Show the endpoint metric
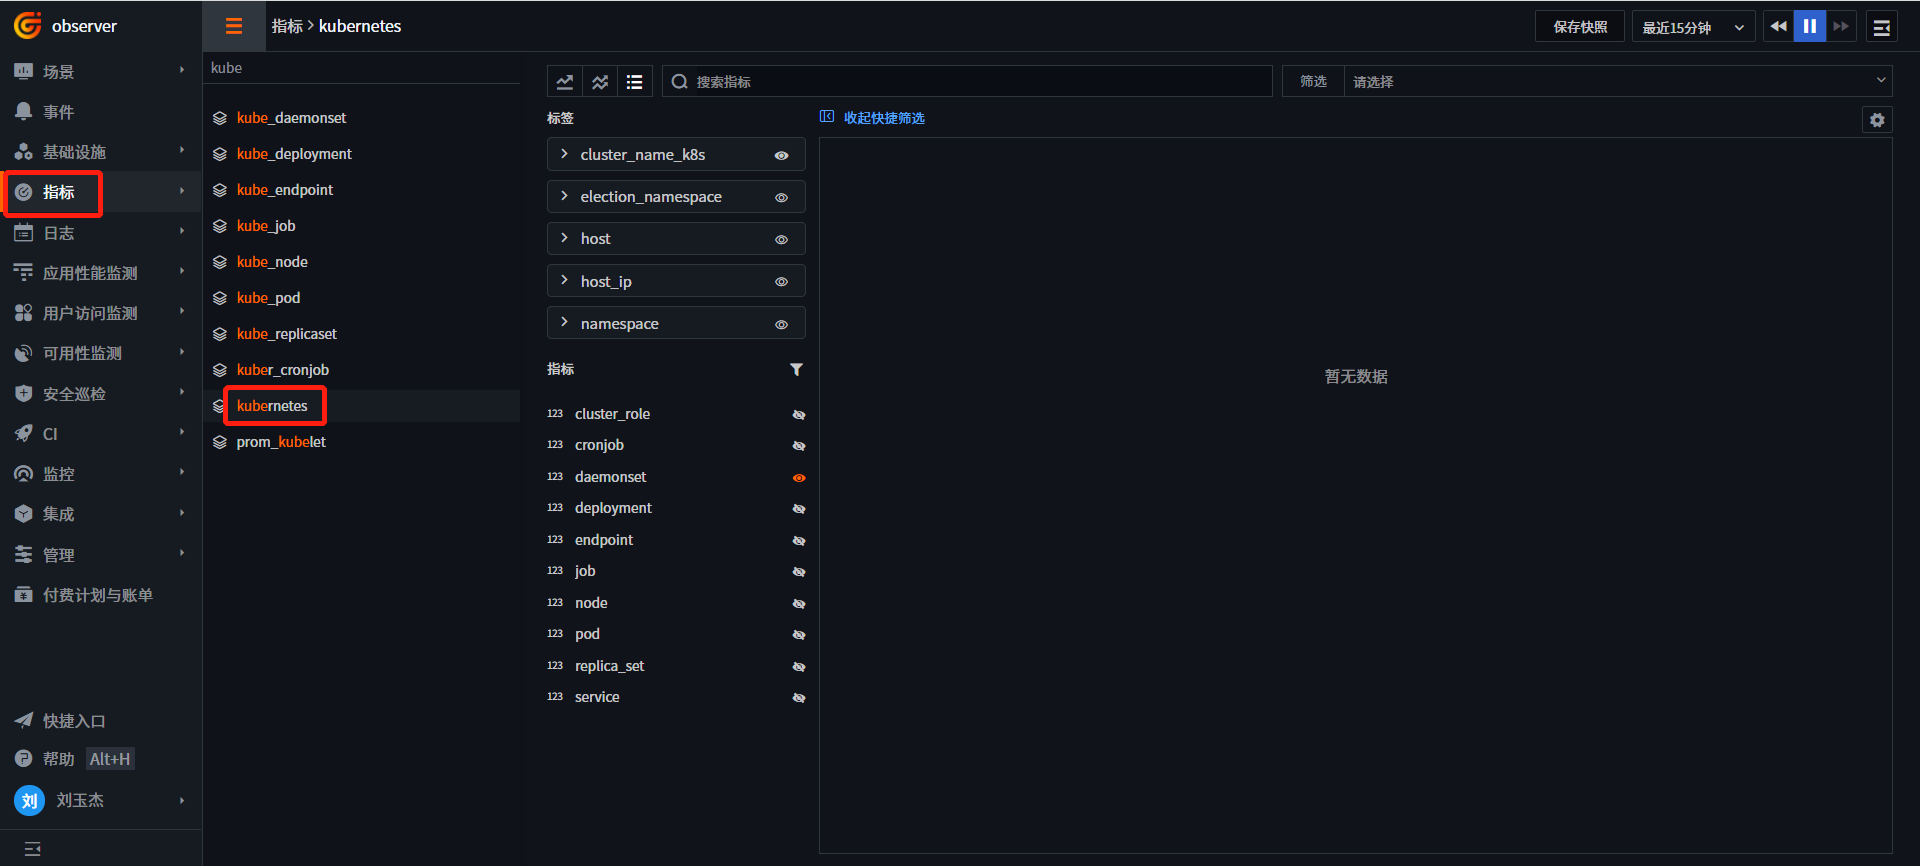 799,541
